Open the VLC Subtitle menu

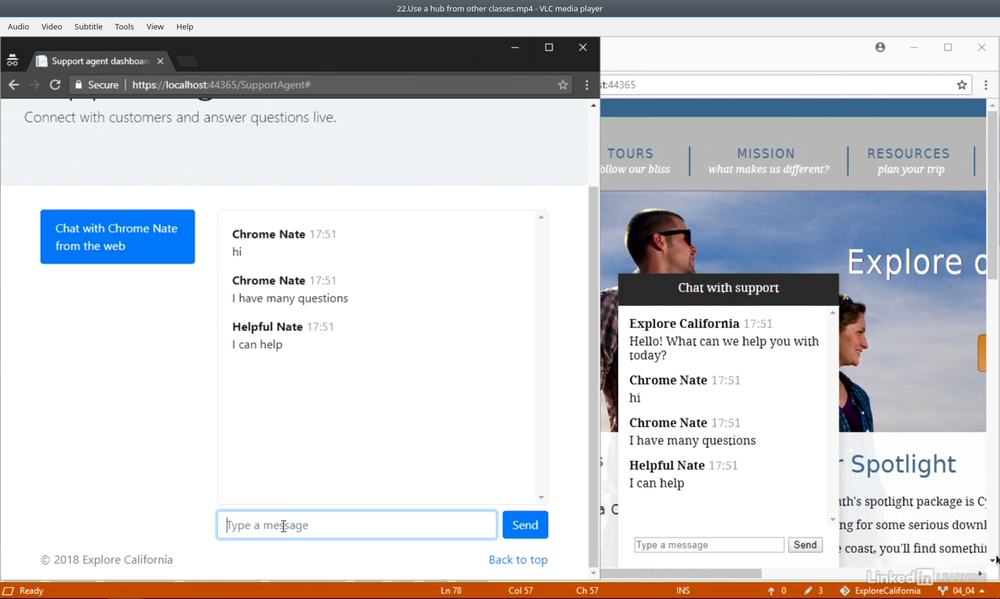click(88, 27)
